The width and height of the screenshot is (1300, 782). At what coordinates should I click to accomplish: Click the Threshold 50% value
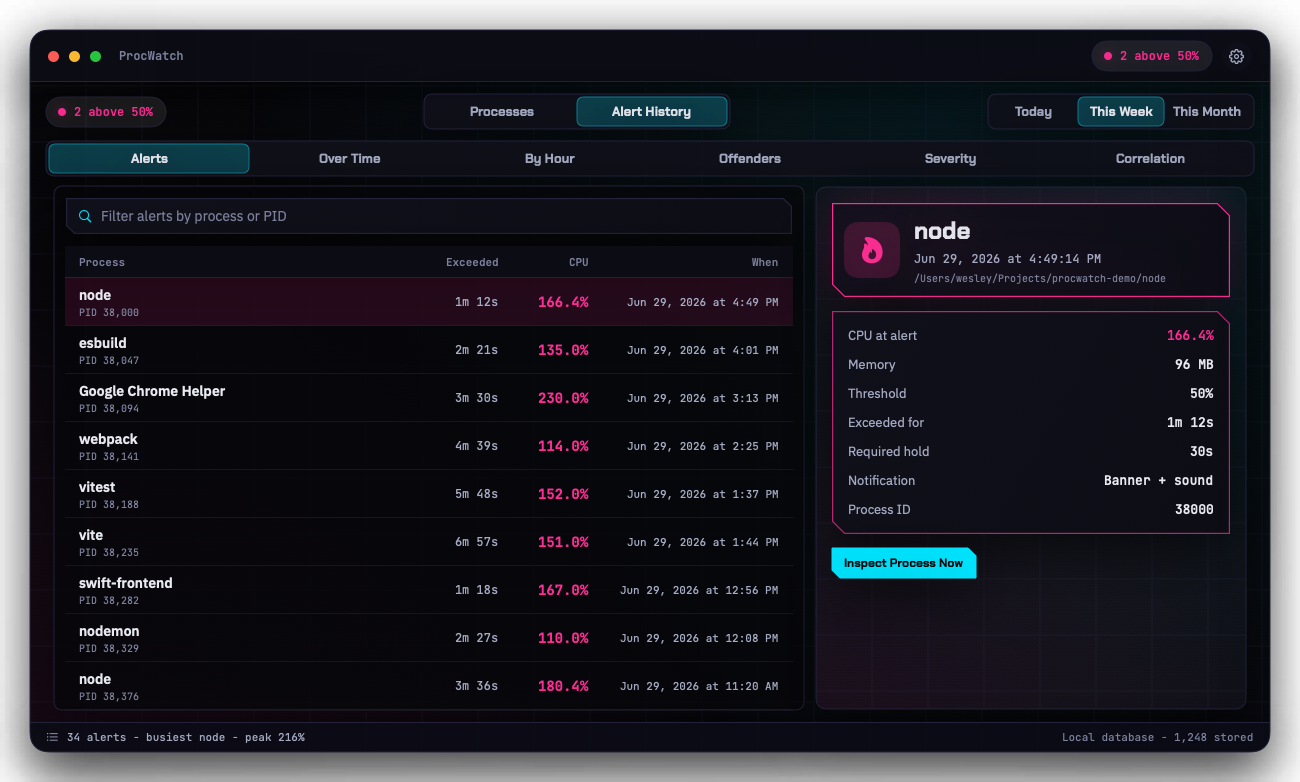click(1202, 394)
